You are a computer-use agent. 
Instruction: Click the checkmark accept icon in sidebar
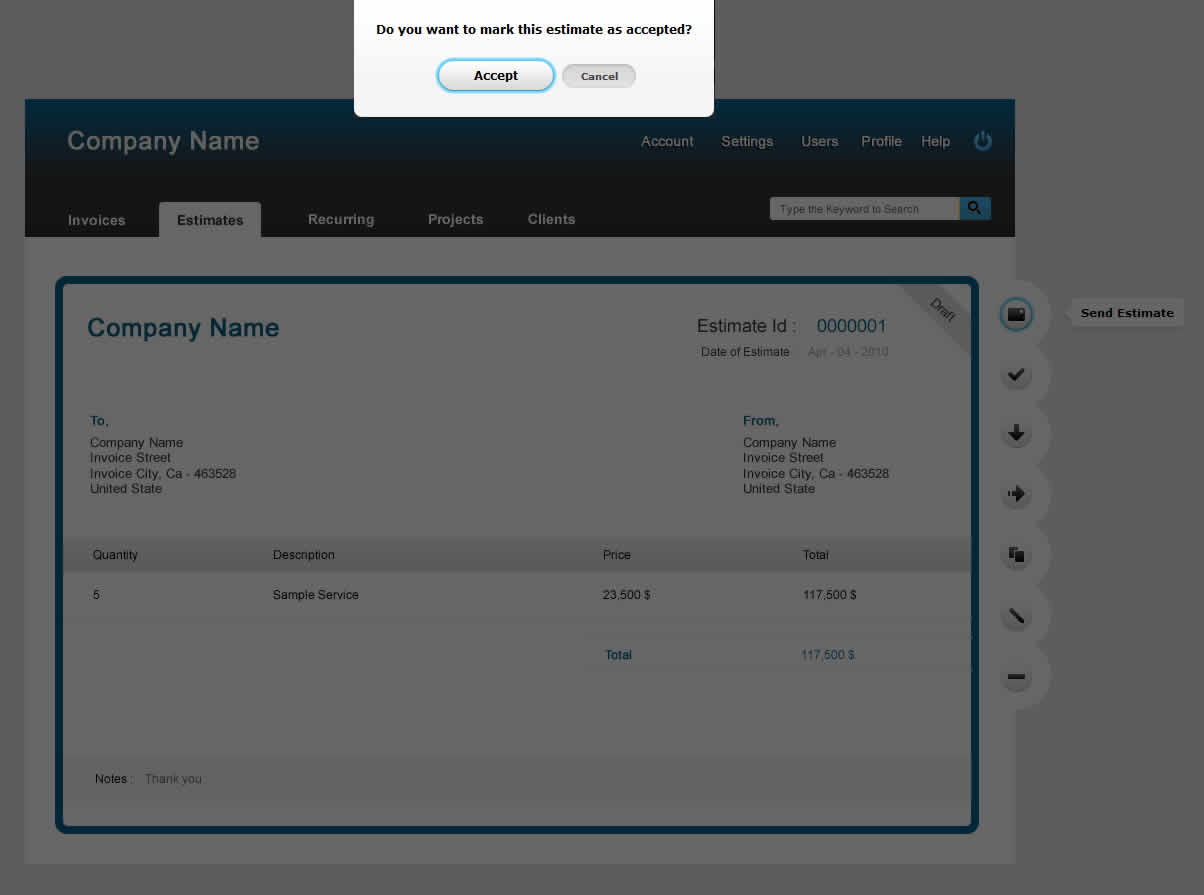tap(1016, 375)
